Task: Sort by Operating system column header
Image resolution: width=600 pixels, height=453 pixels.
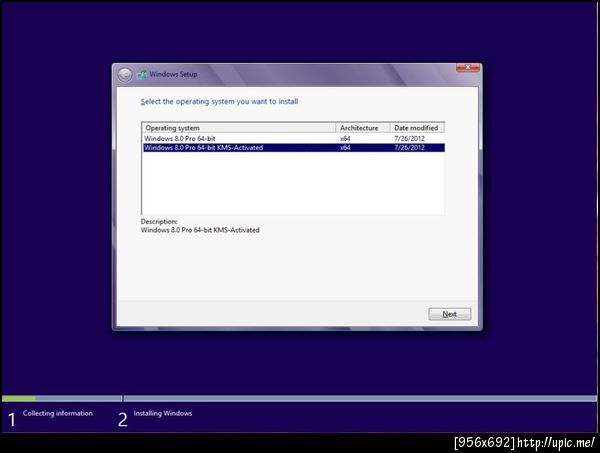Action: [x=239, y=128]
